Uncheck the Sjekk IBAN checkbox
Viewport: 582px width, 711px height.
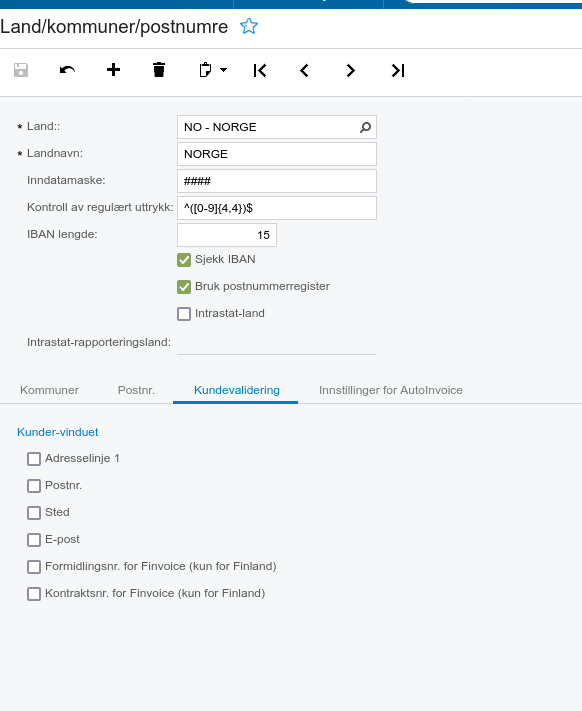point(184,260)
